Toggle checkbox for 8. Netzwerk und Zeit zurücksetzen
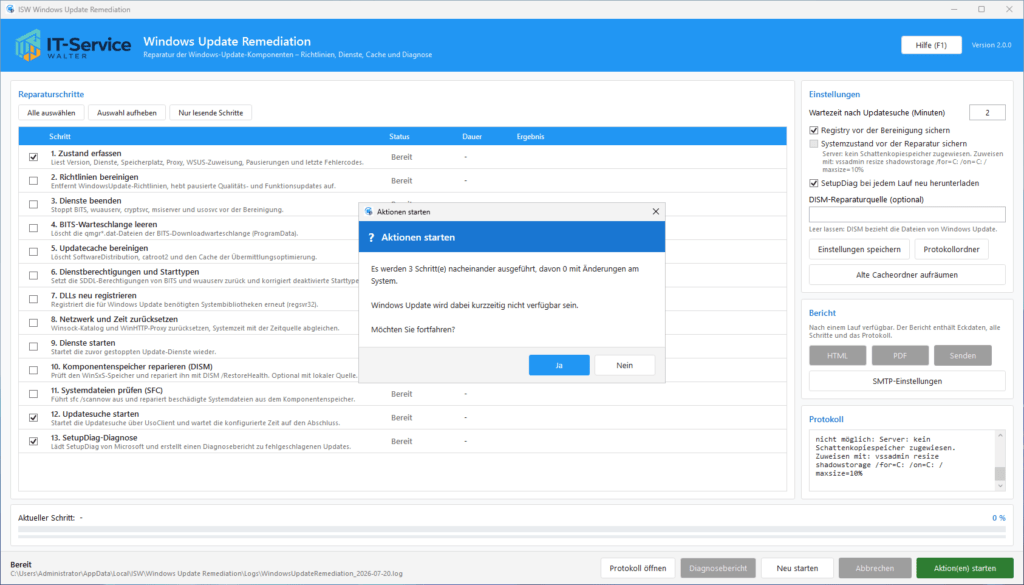The image size is (1024, 585). [x=33, y=323]
